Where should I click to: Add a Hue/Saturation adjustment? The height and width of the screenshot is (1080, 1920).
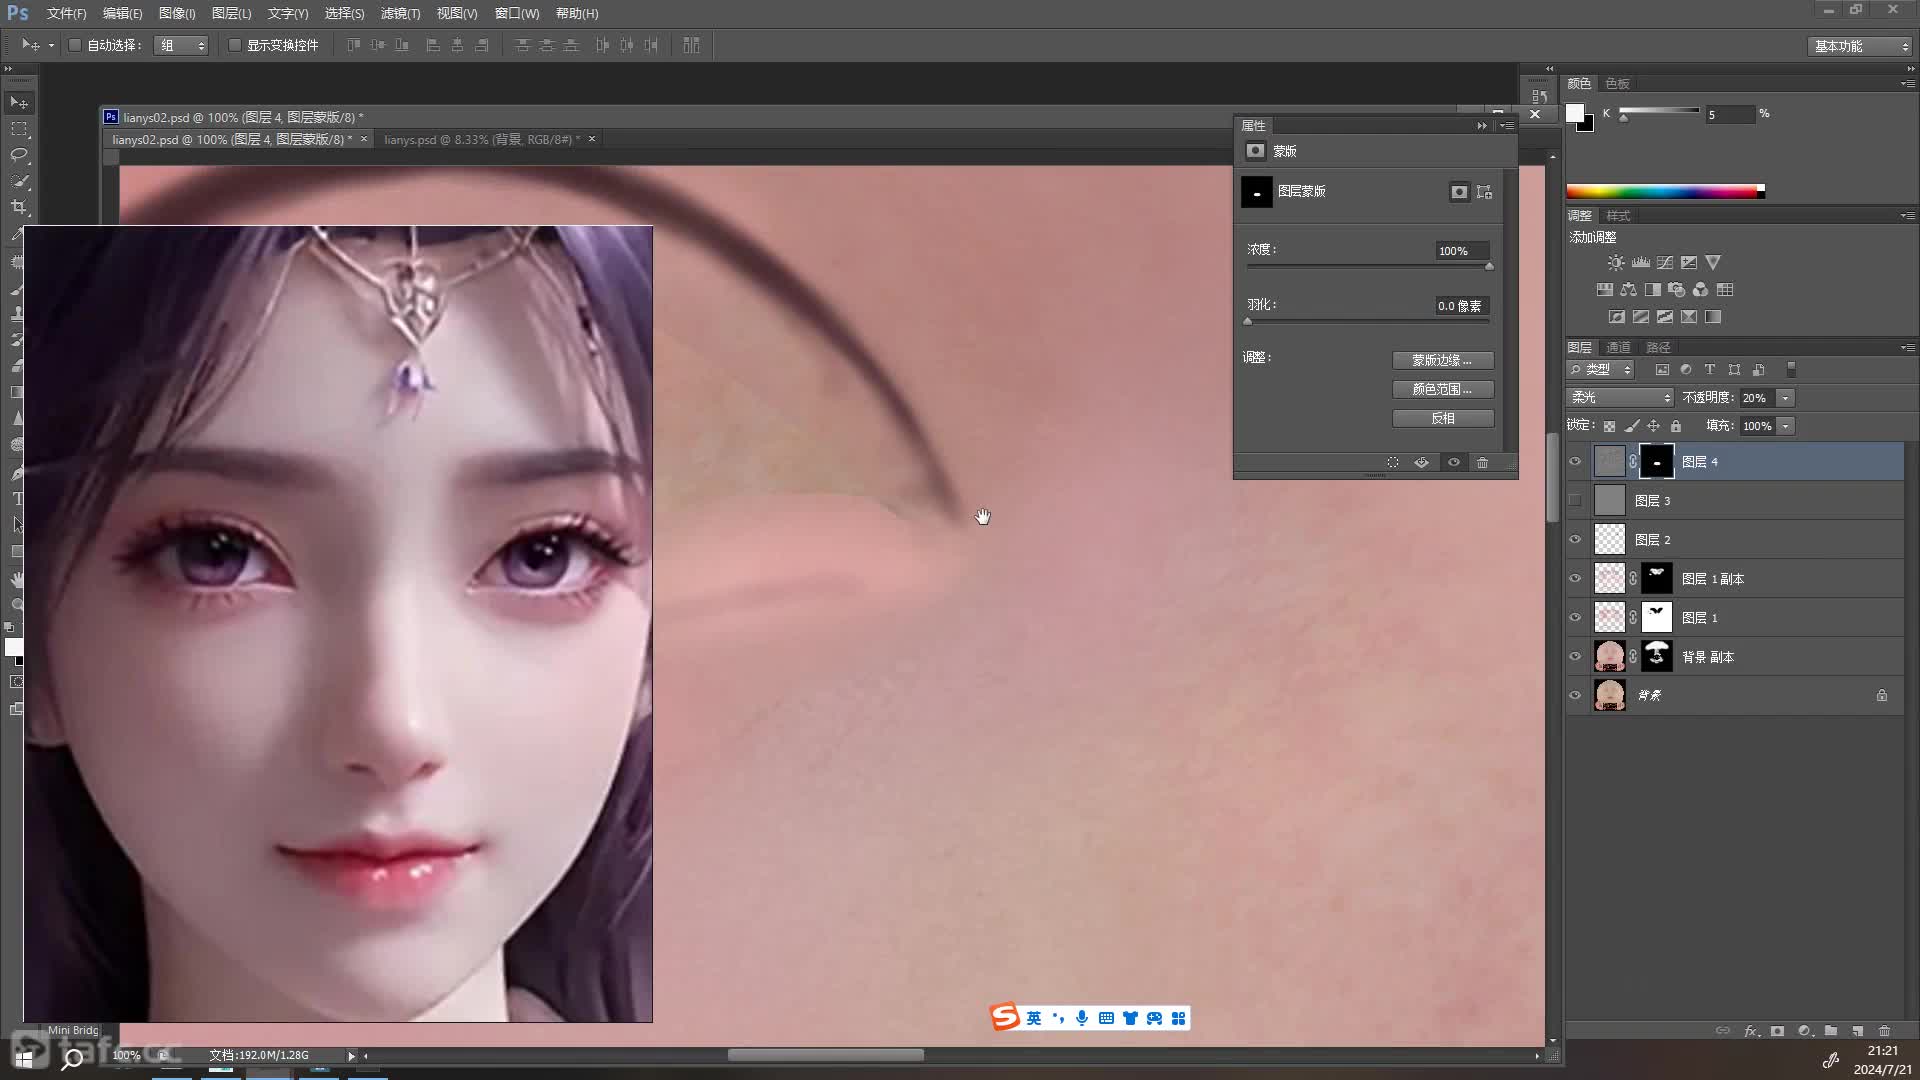[x=1605, y=290]
